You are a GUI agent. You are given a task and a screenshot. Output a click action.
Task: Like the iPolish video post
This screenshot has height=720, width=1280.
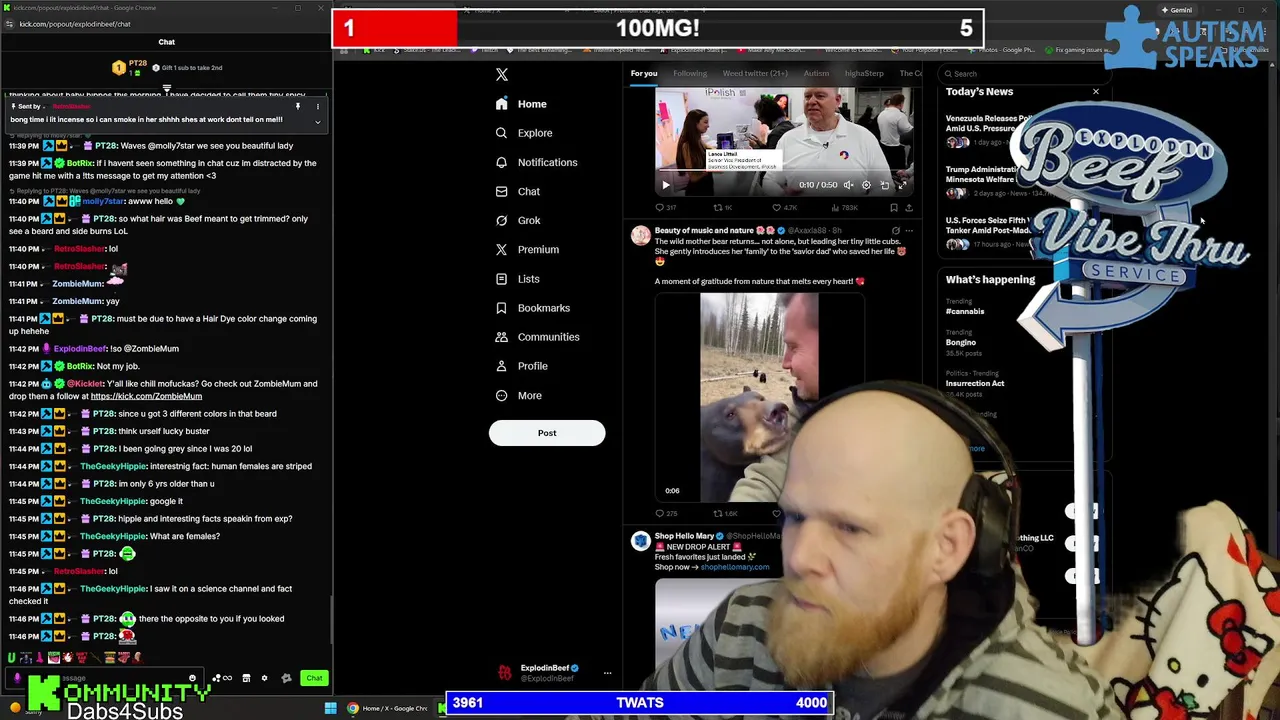[783, 208]
